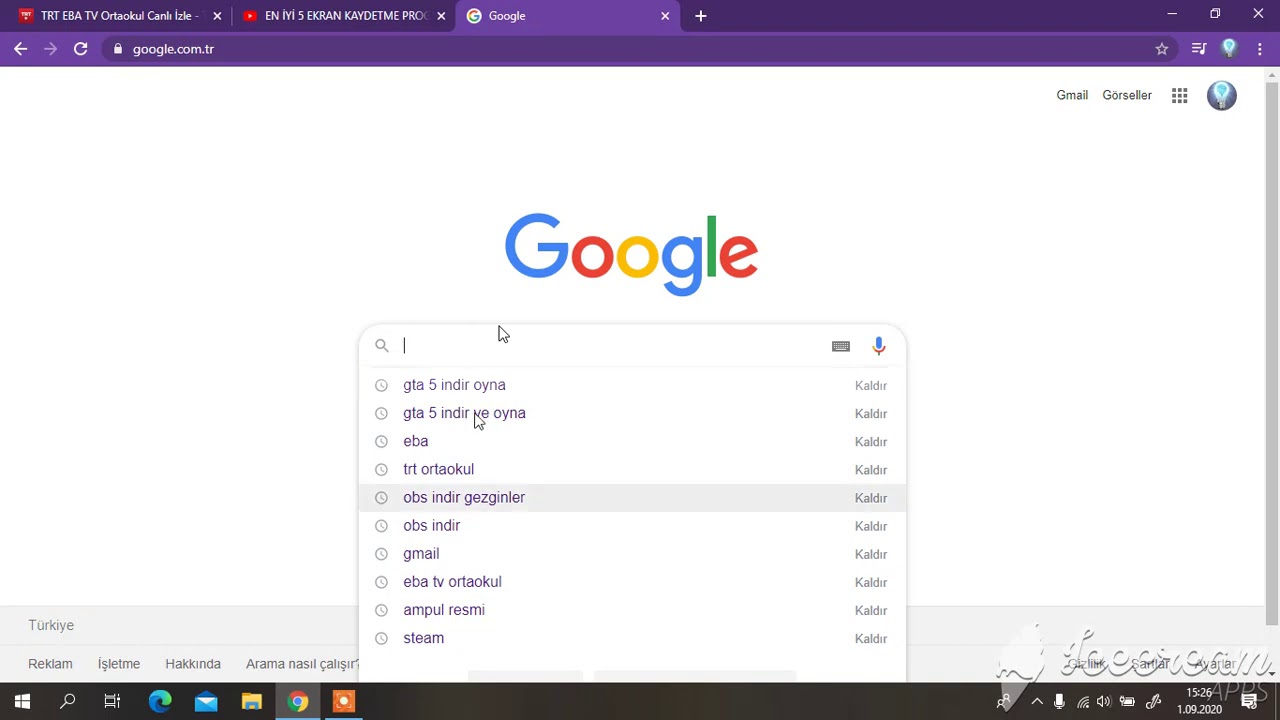Click the Chrome taskbar icon
Viewport: 1280px width, 720px height.
[x=298, y=702]
